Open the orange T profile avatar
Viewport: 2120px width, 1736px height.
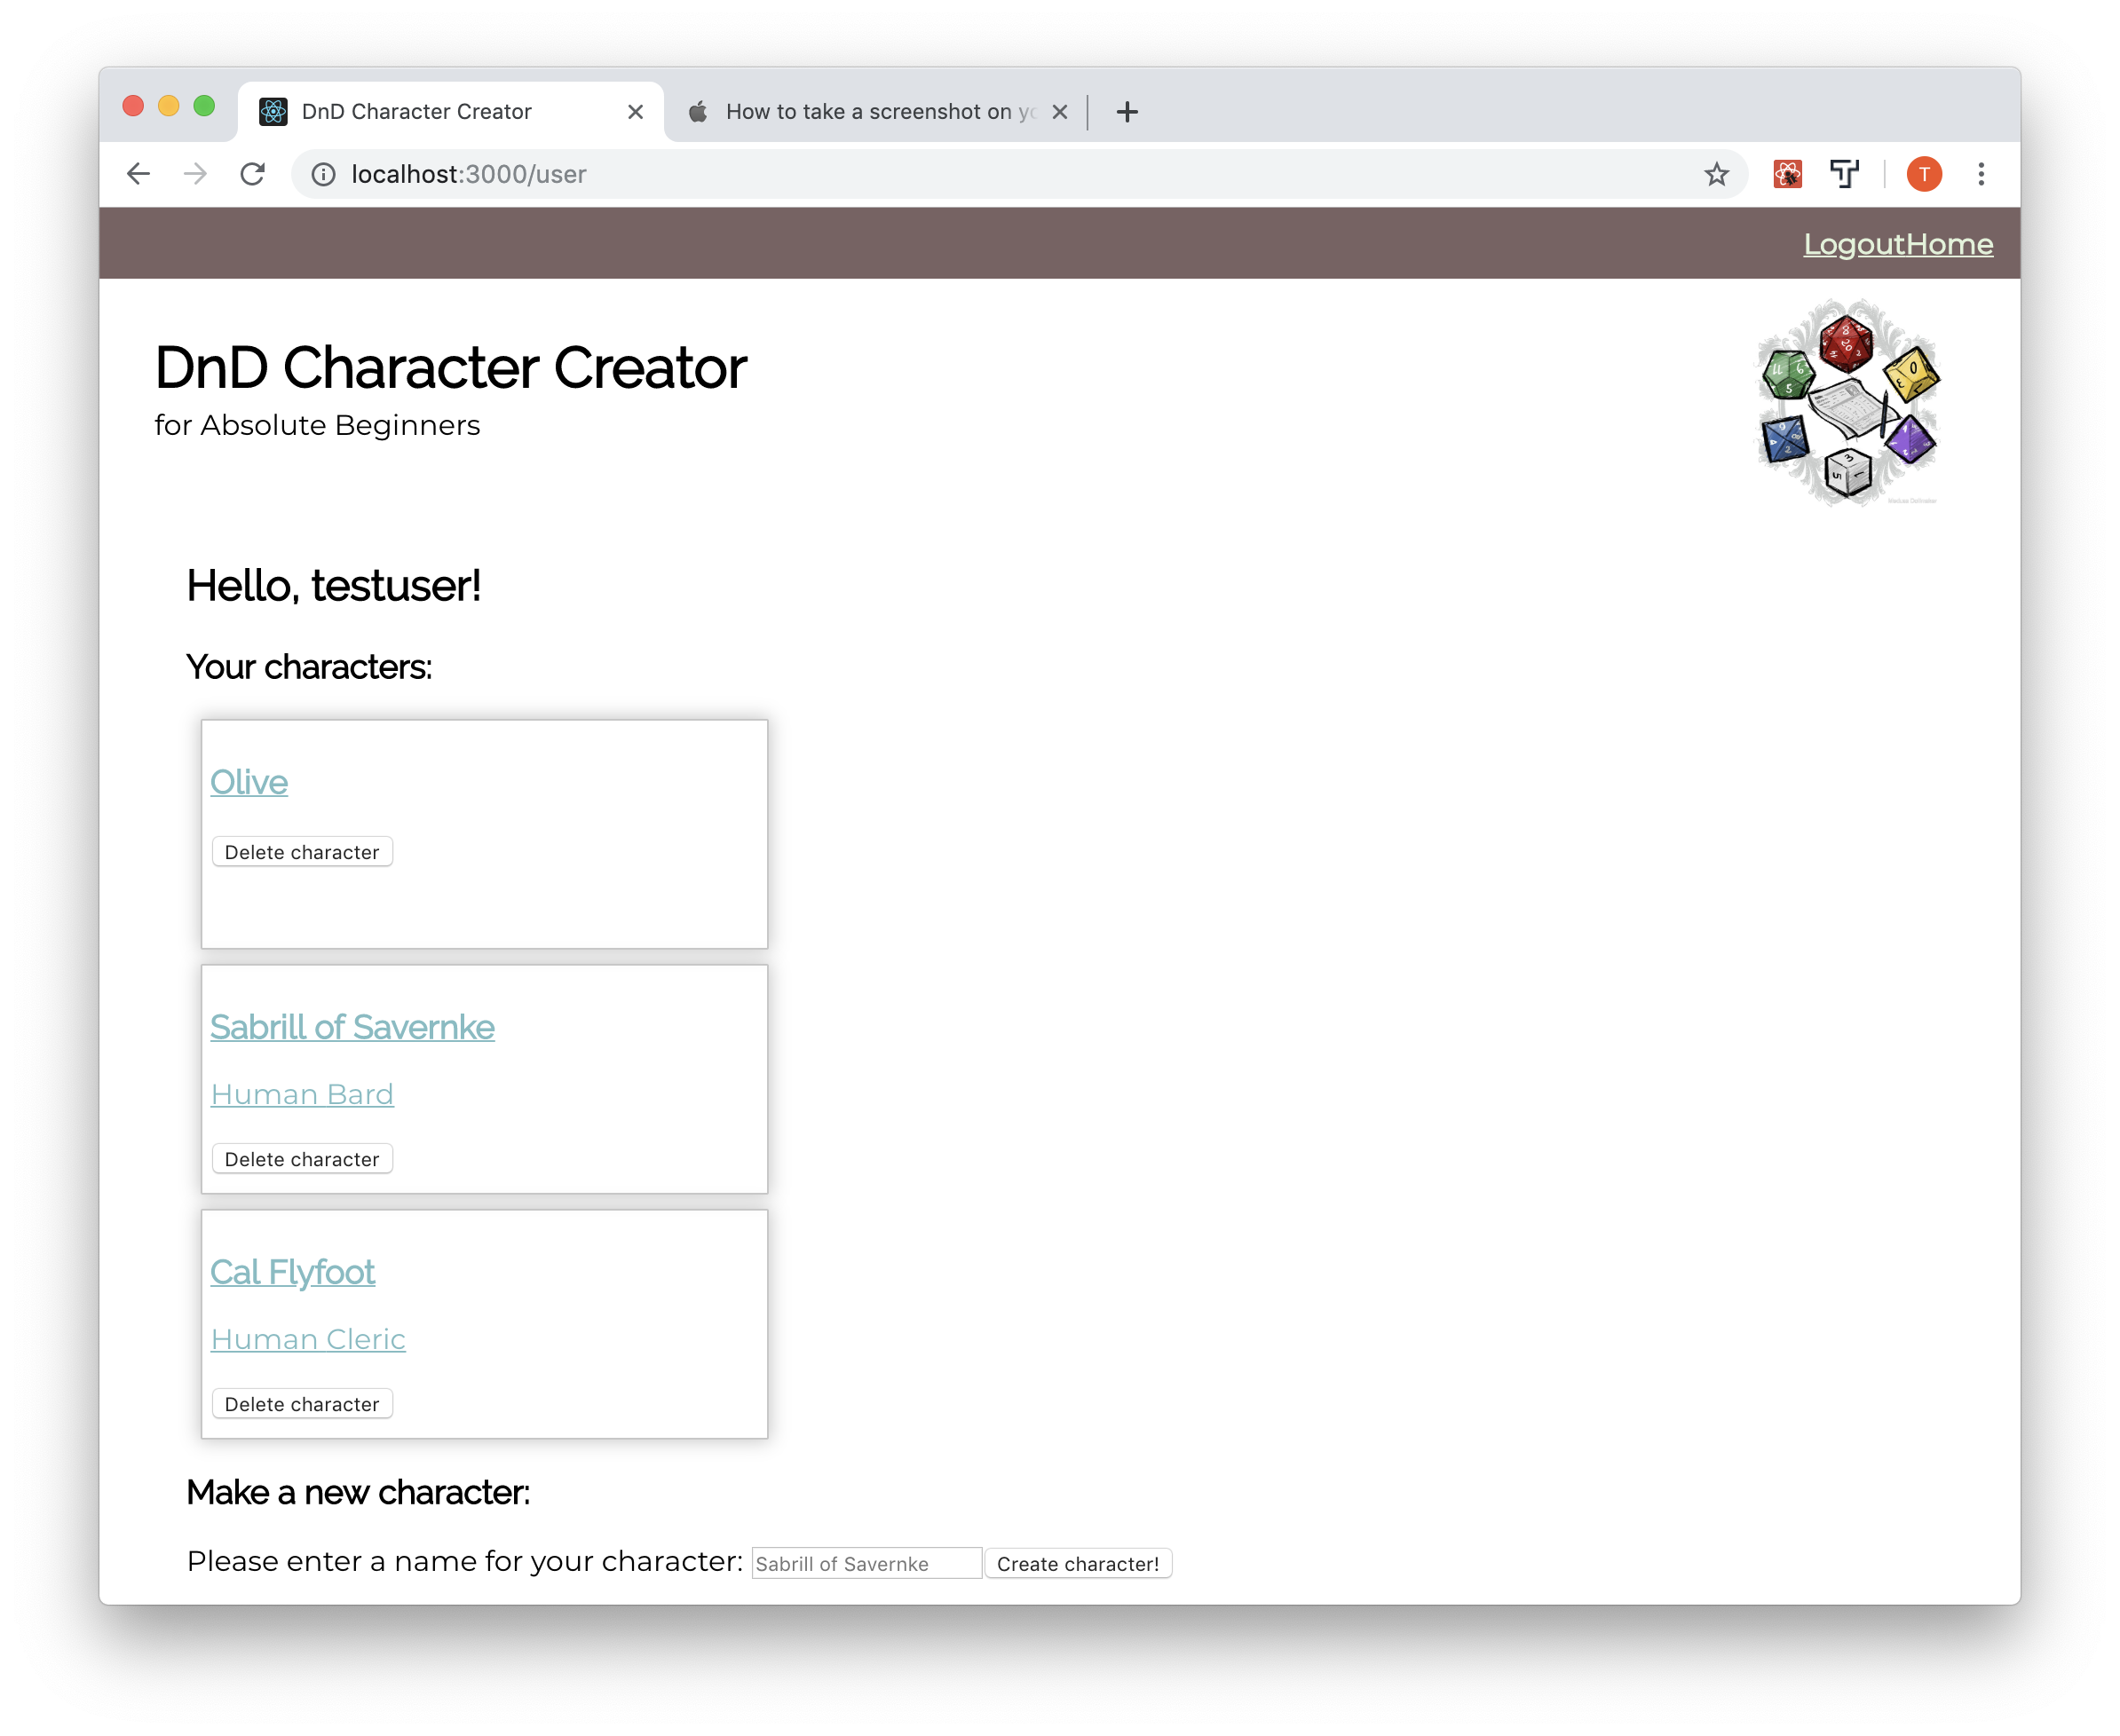click(1923, 174)
